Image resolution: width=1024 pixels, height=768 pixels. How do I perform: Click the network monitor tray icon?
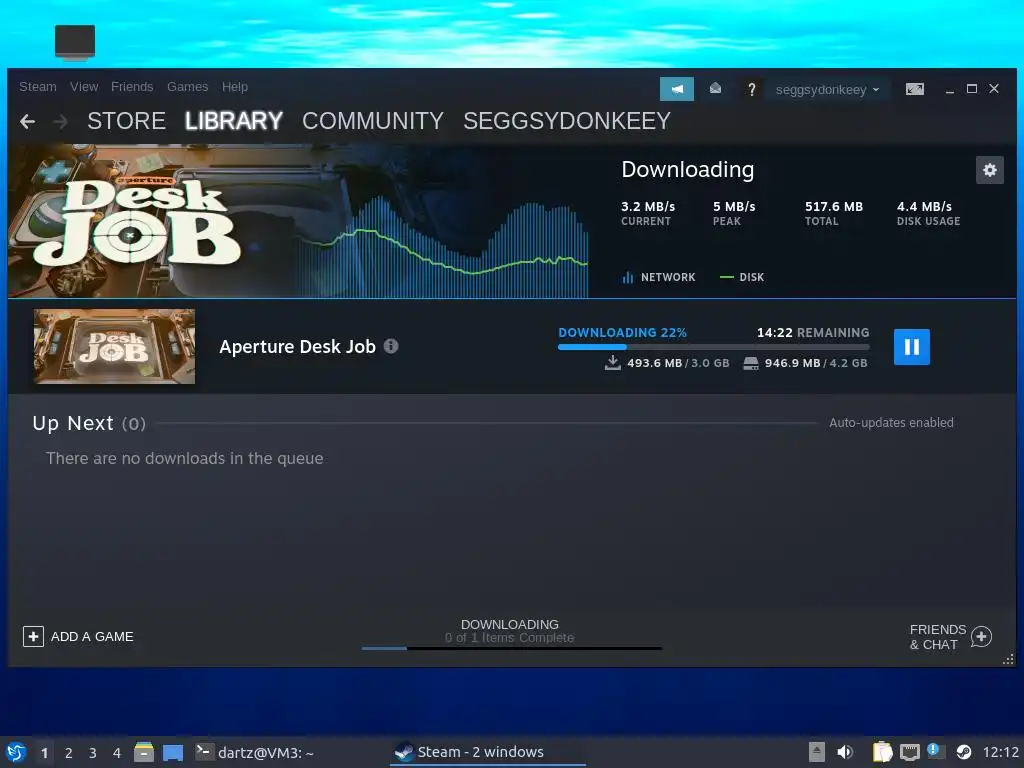pyautogui.click(x=909, y=752)
